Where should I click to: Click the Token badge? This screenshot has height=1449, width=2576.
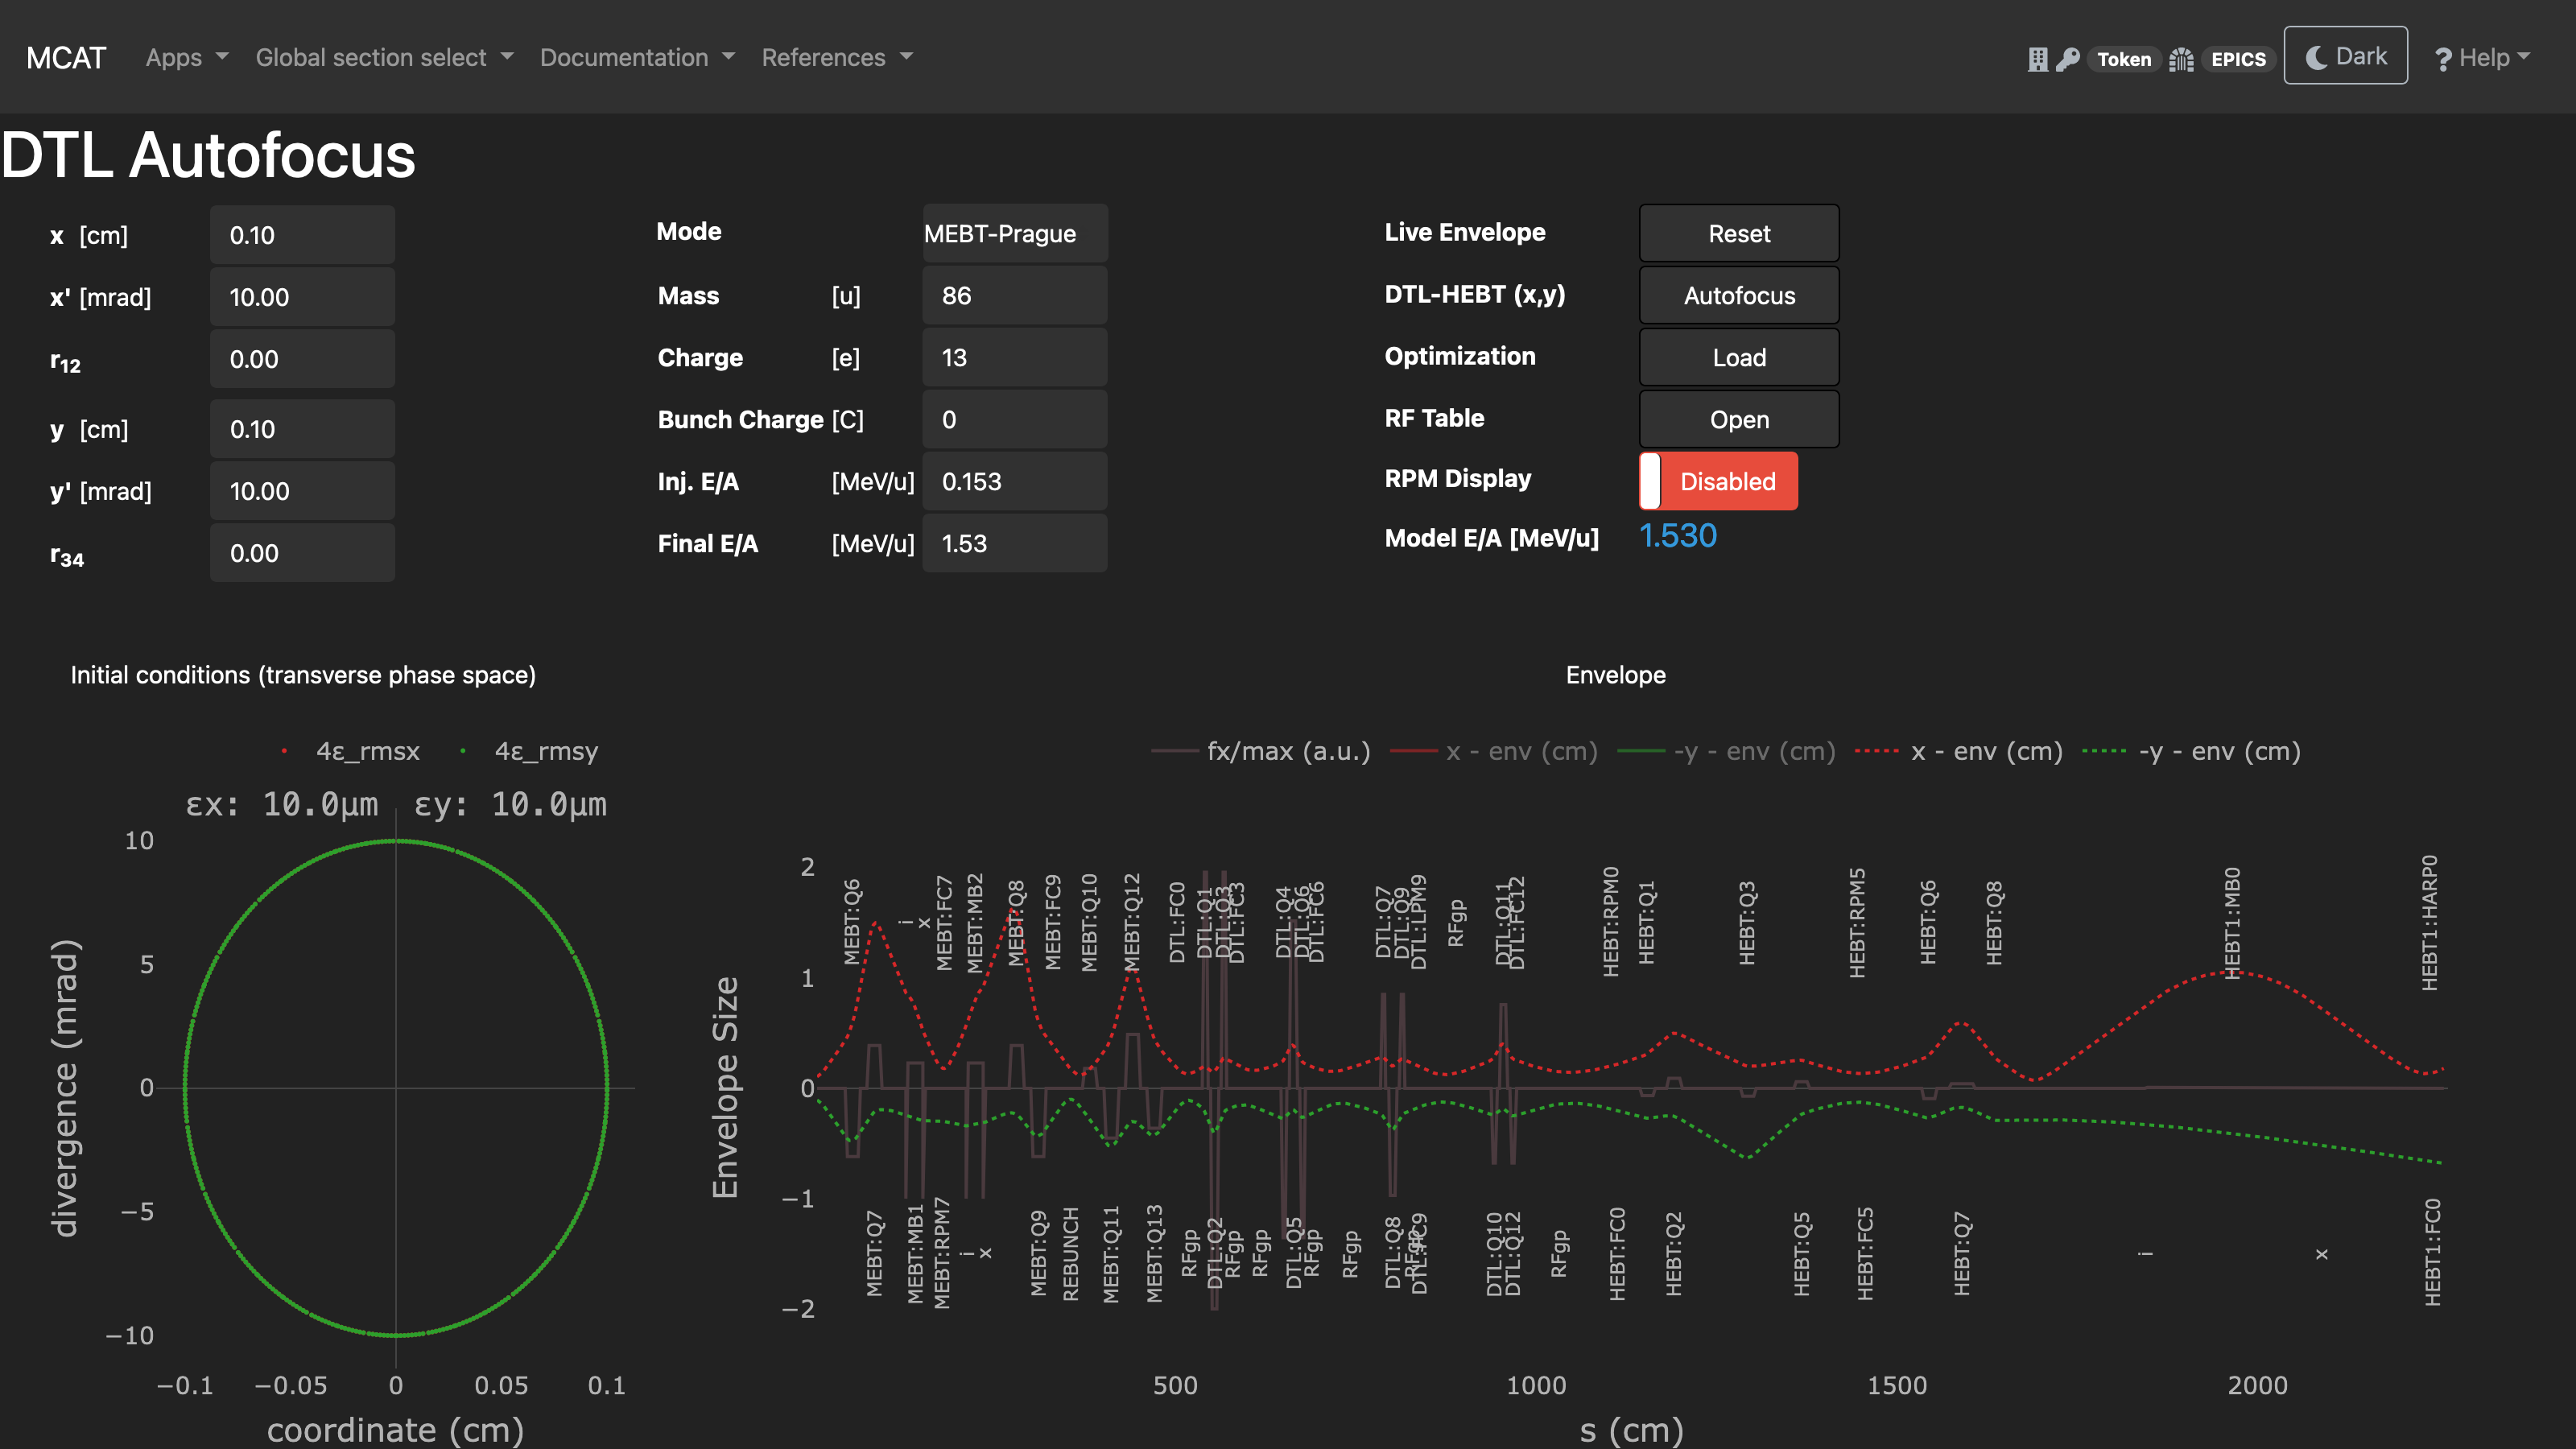pyautogui.click(x=2124, y=59)
